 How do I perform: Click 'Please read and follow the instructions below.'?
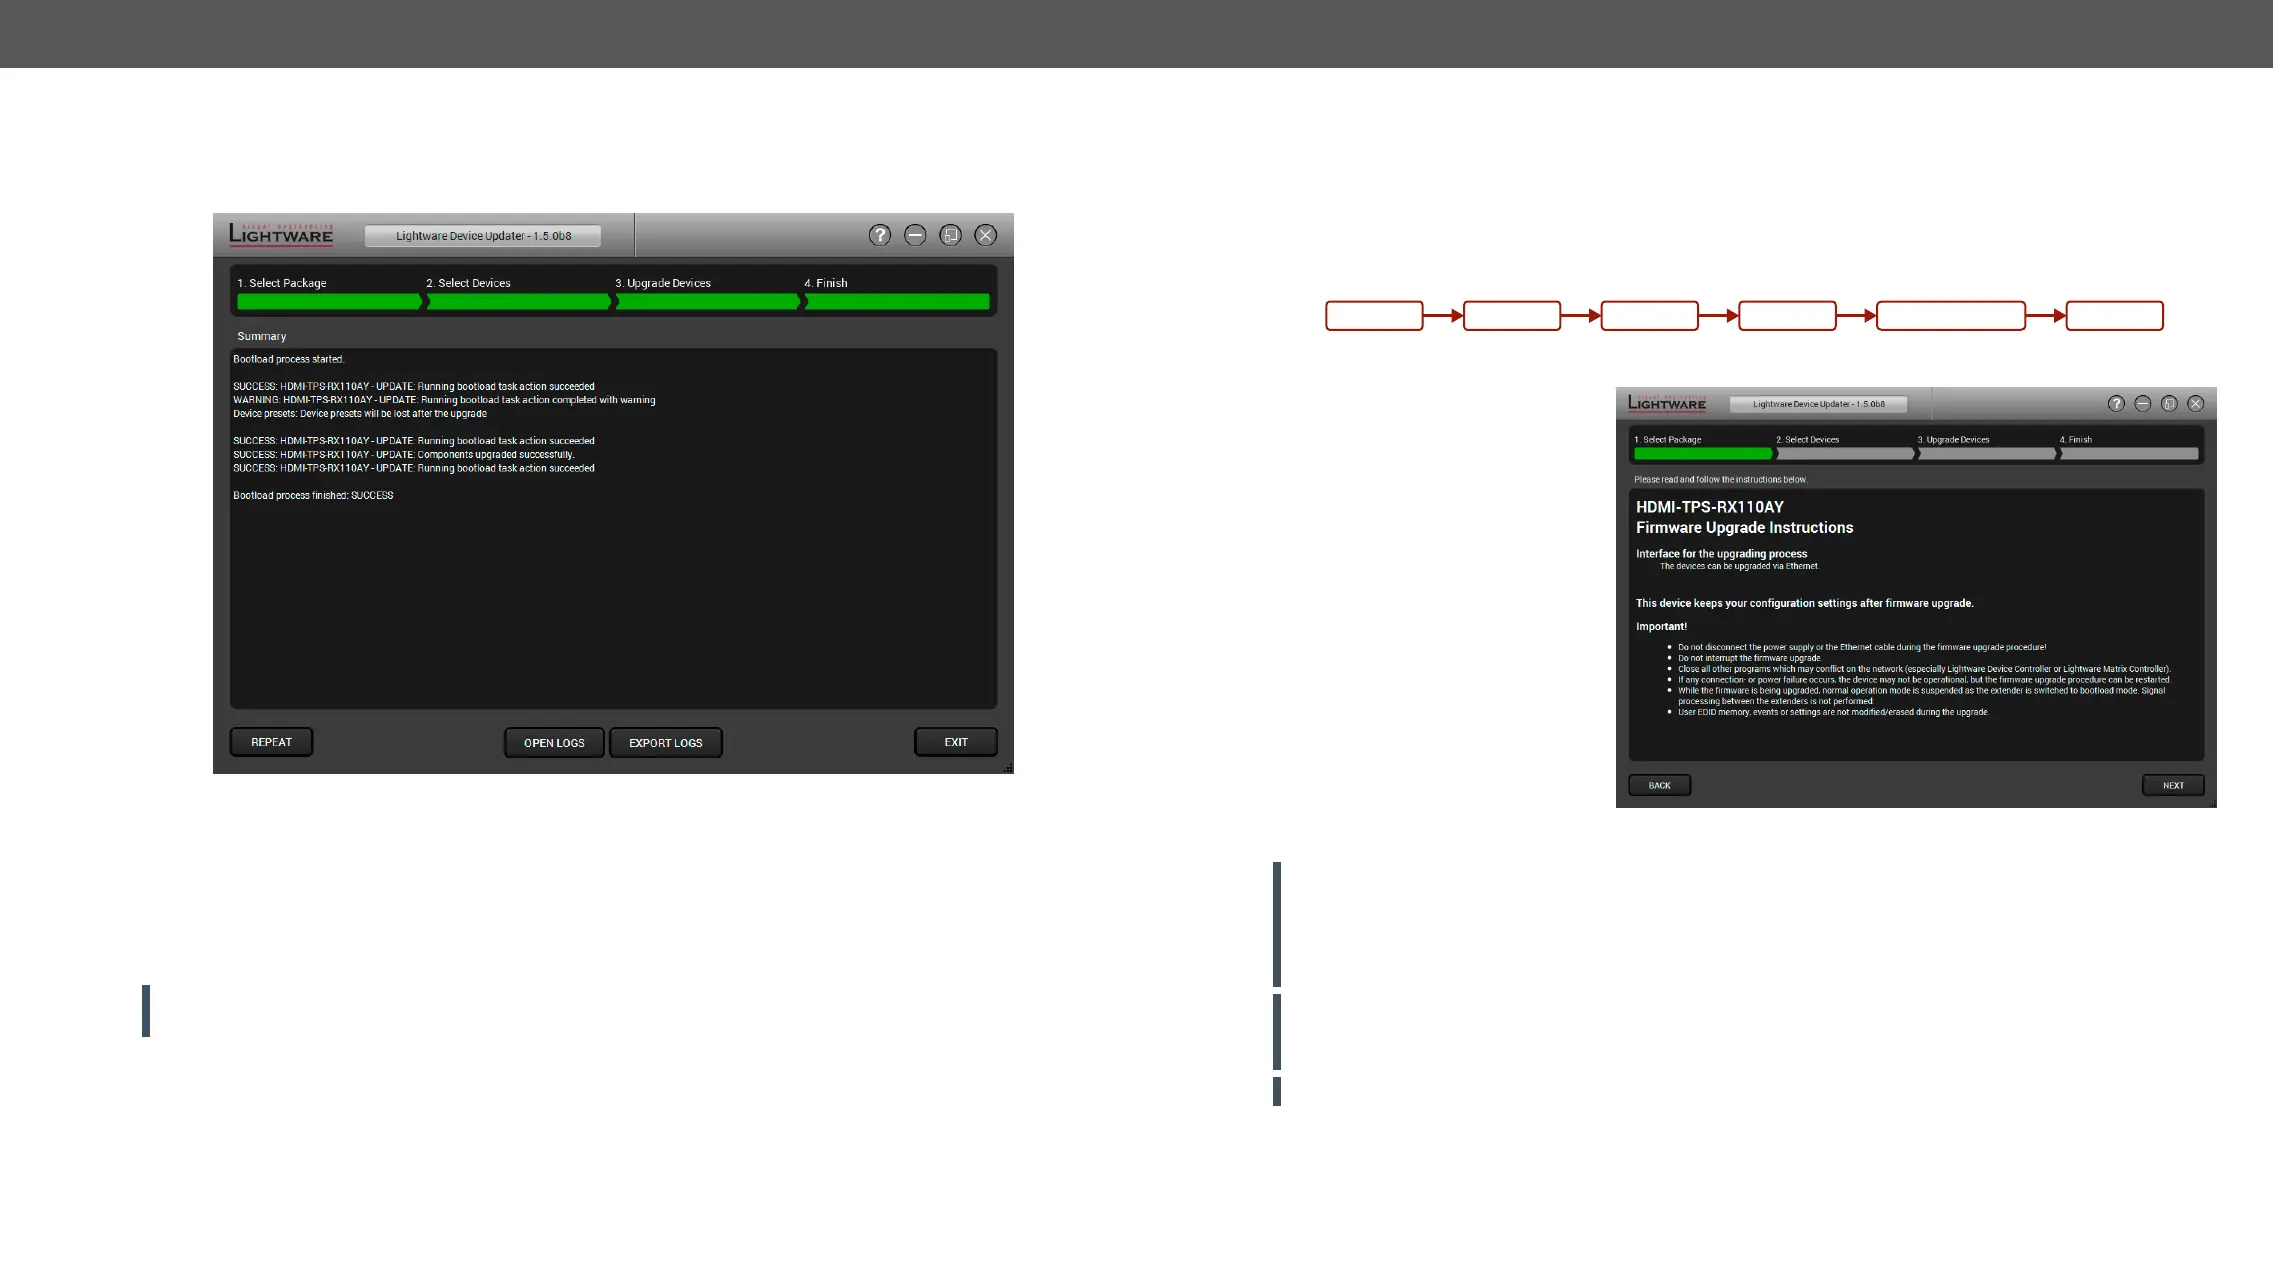(1720, 480)
